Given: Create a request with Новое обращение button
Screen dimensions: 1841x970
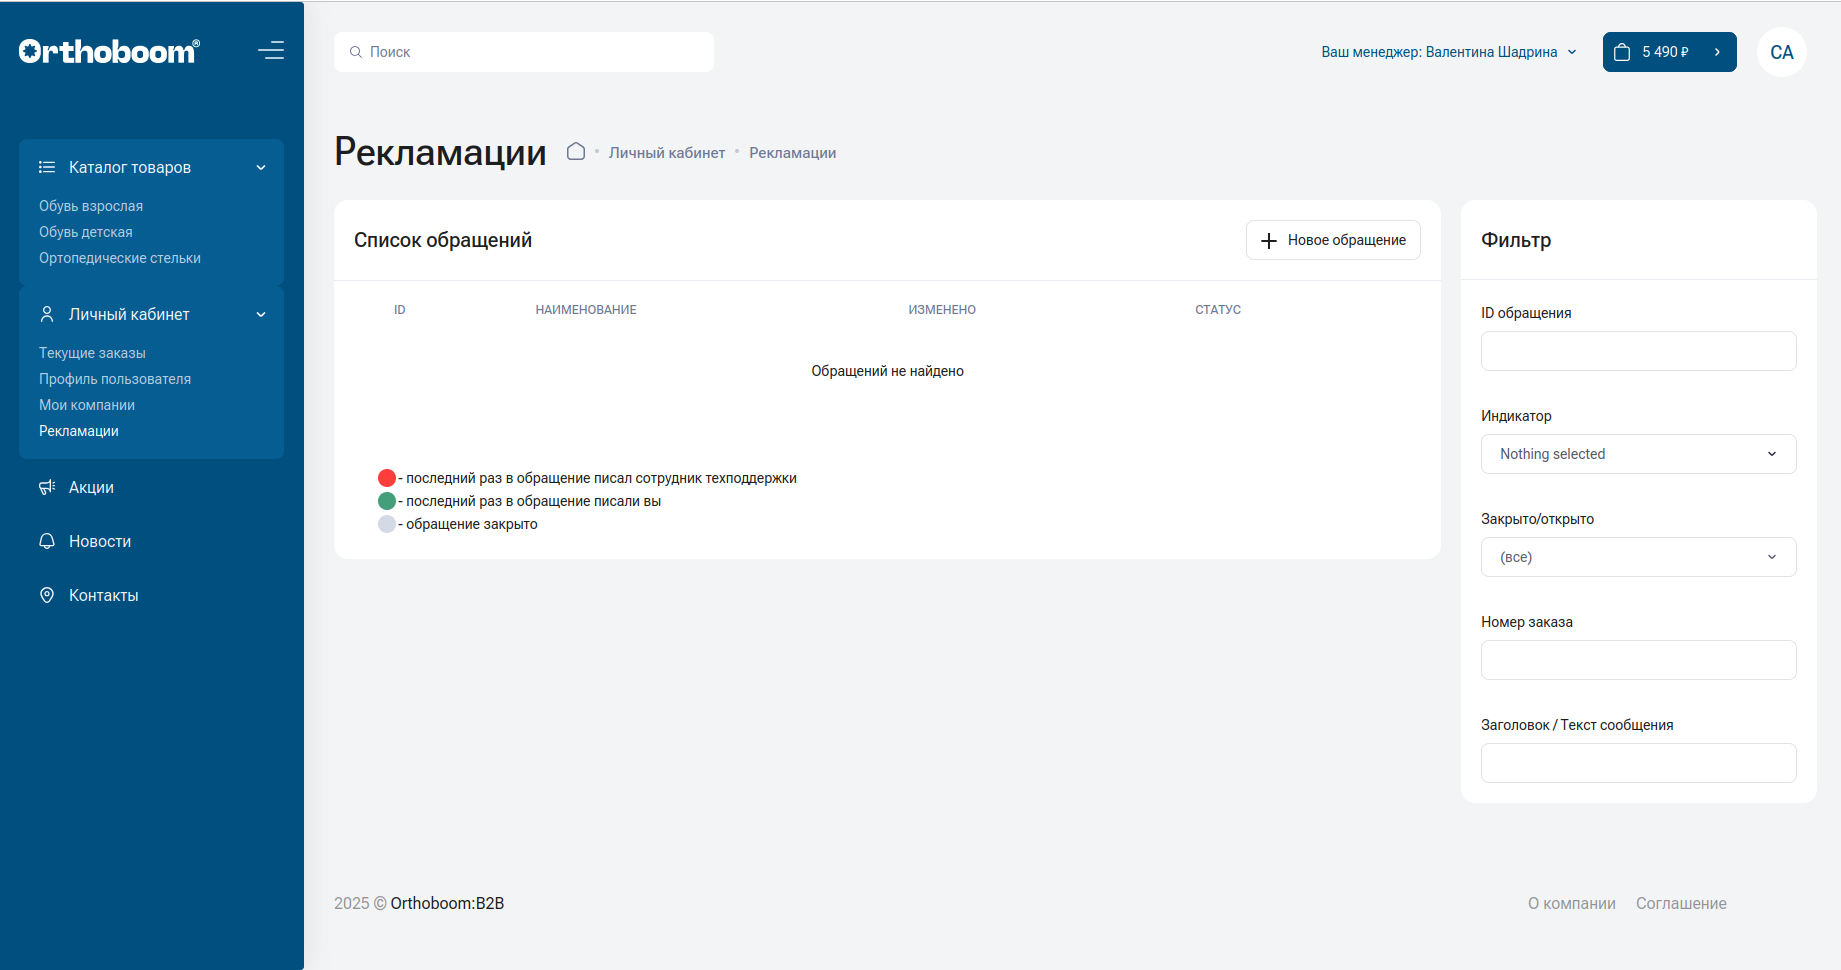Looking at the screenshot, I should (1333, 240).
